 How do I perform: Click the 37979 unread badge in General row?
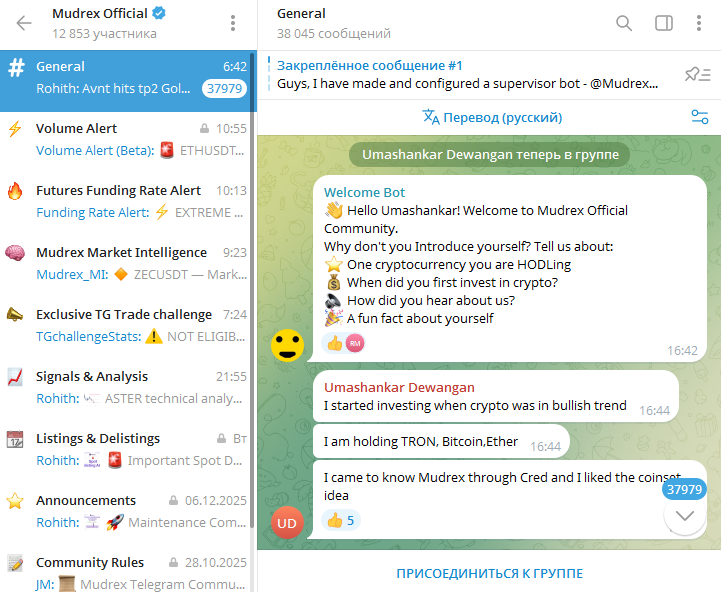224,88
